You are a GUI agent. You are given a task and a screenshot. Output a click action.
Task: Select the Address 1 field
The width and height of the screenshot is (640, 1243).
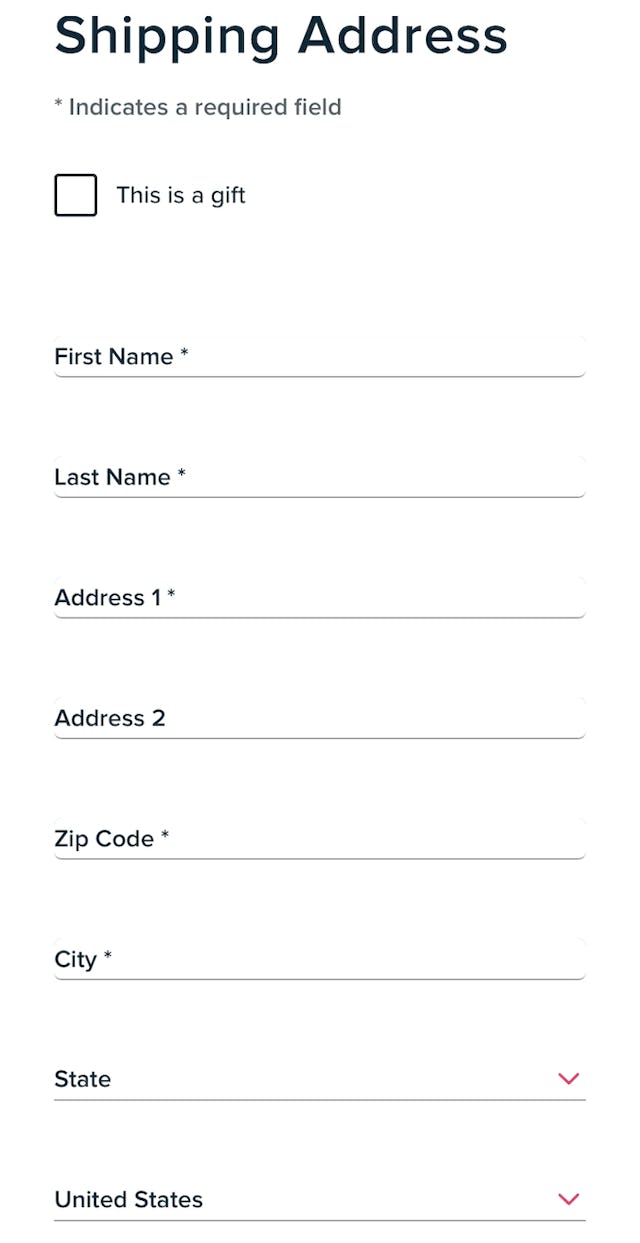pos(318,598)
